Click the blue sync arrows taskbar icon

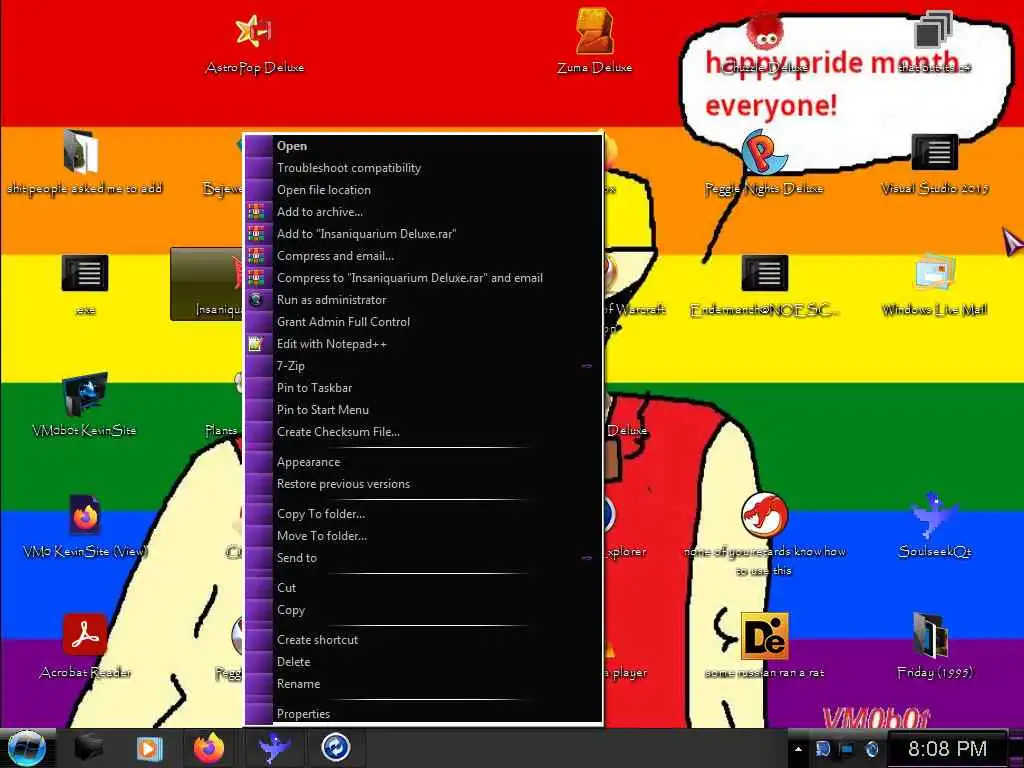pos(336,748)
